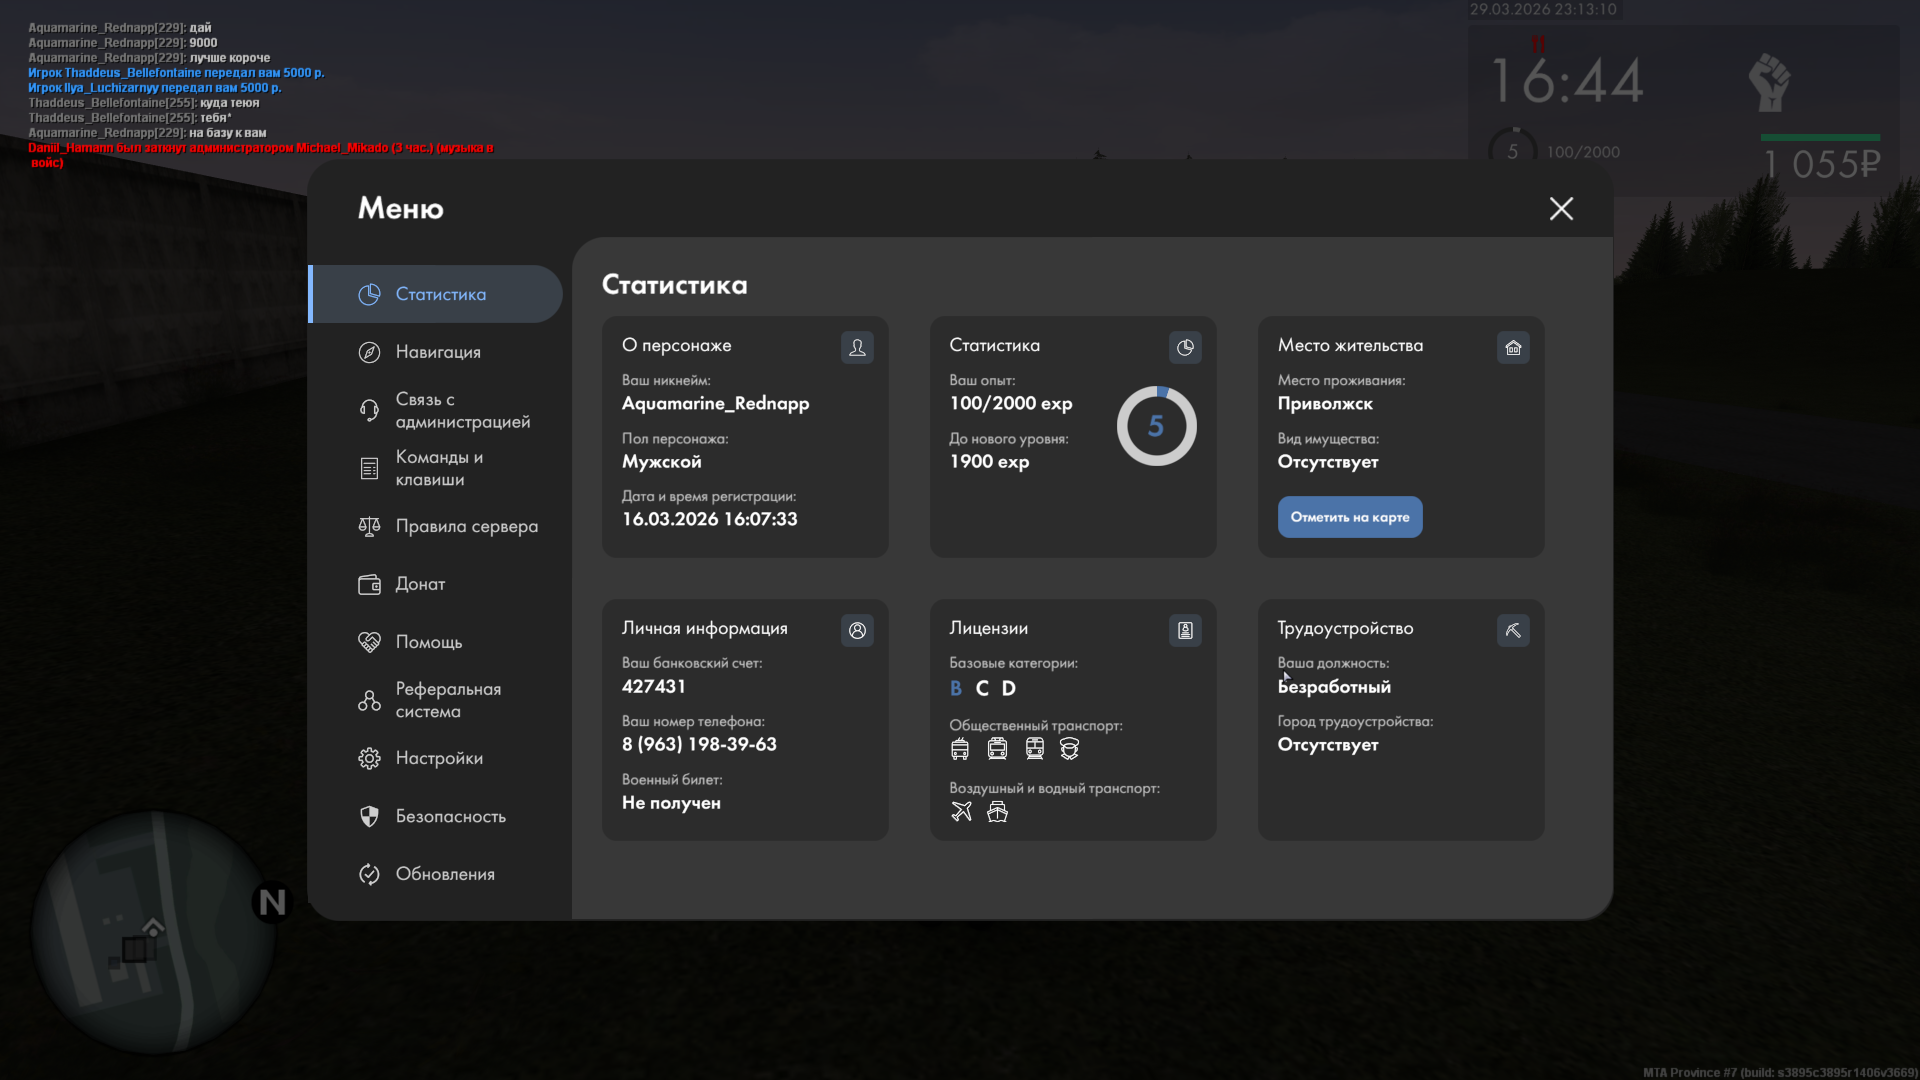Open Правила сервера menu item
The width and height of the screenshot is (1920, 1080).
(x=466, y=526)
